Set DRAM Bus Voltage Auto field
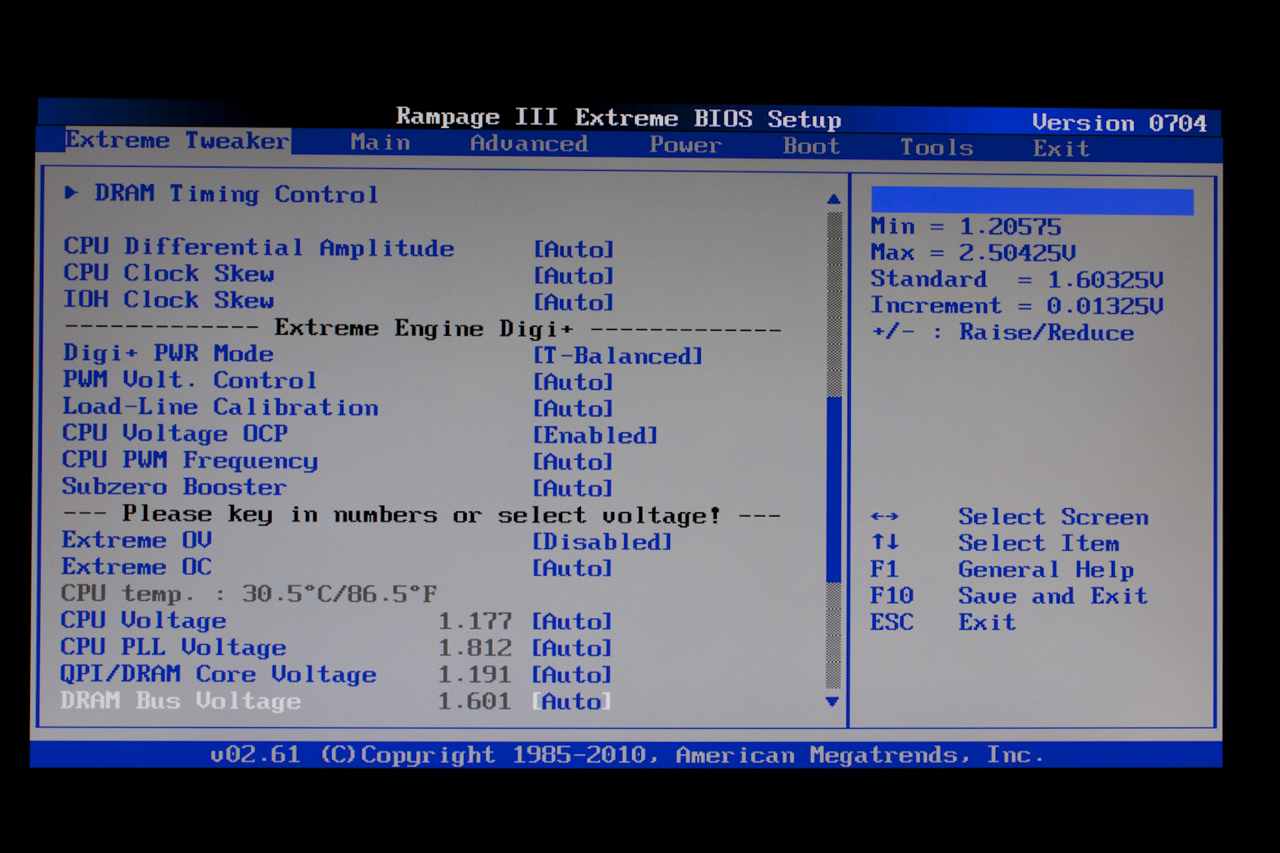This screenshot has height=853, width=1280. (x=572, y=701)
